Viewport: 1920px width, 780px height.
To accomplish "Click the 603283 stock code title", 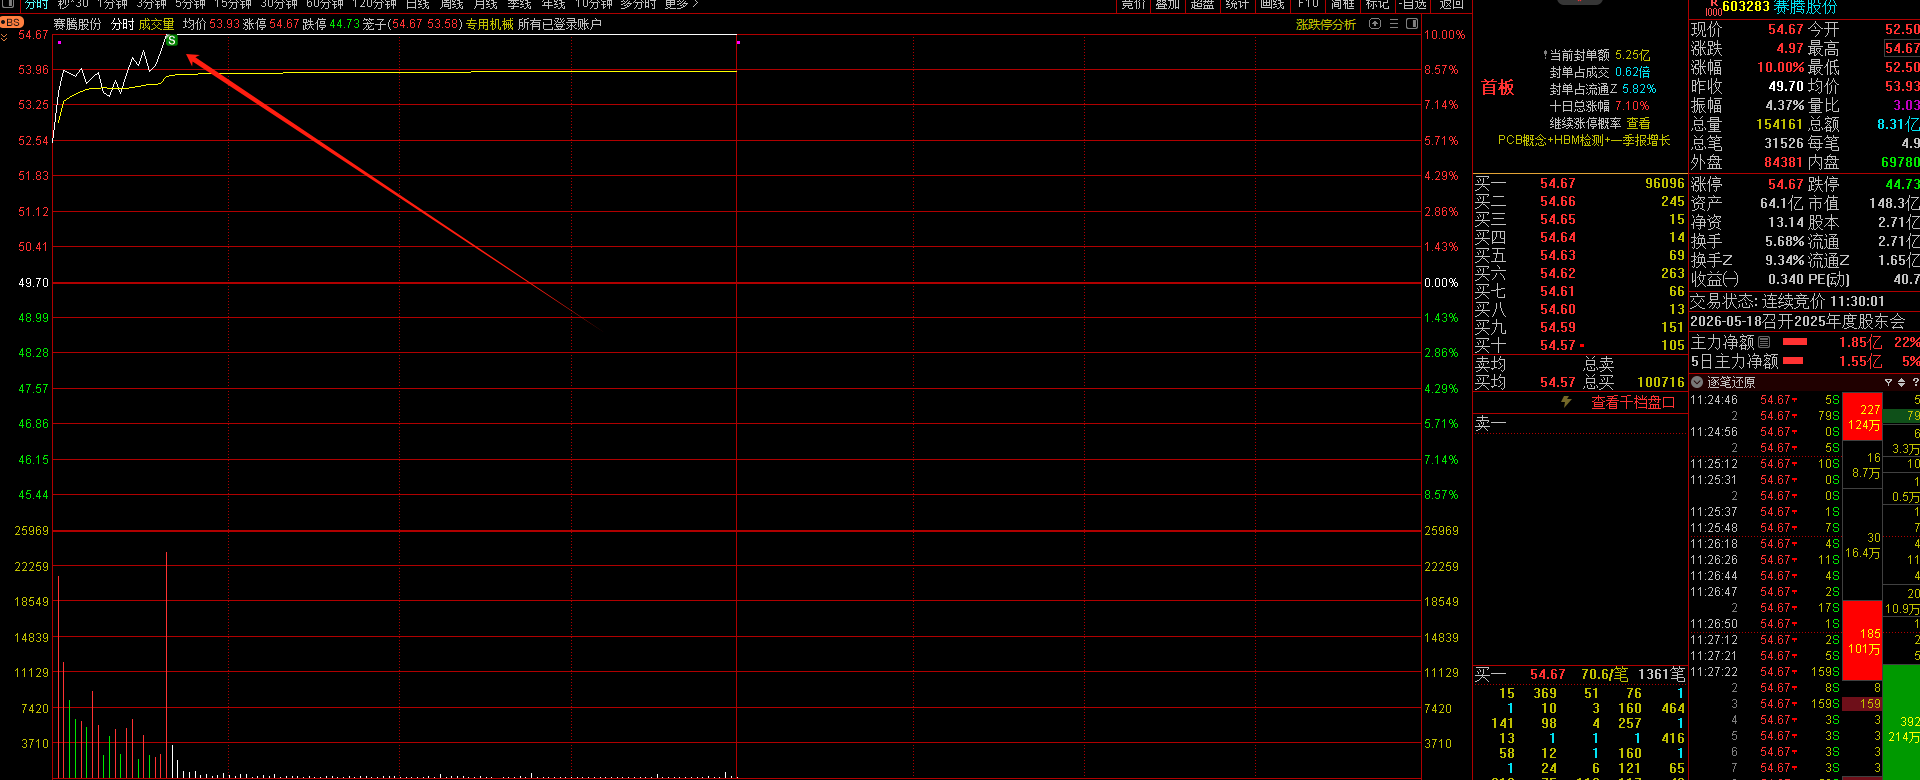I will pos(1746,7).
